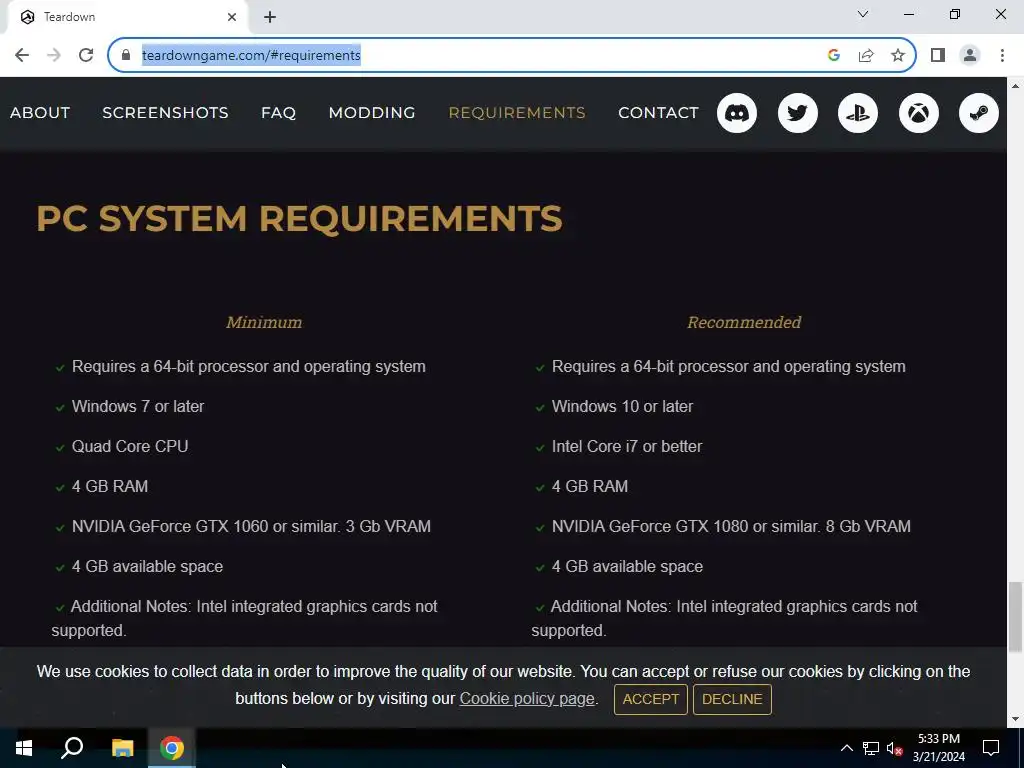Open the Chrome three-dot menu
Image resolution: width=1024 pixels, height=768 pixels.
(1002, 55)
